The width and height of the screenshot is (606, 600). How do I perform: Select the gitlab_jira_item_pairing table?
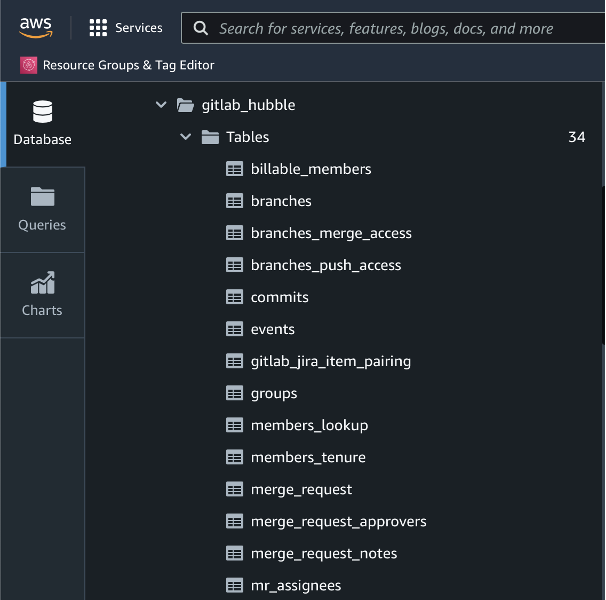click(x=331, y=361)
